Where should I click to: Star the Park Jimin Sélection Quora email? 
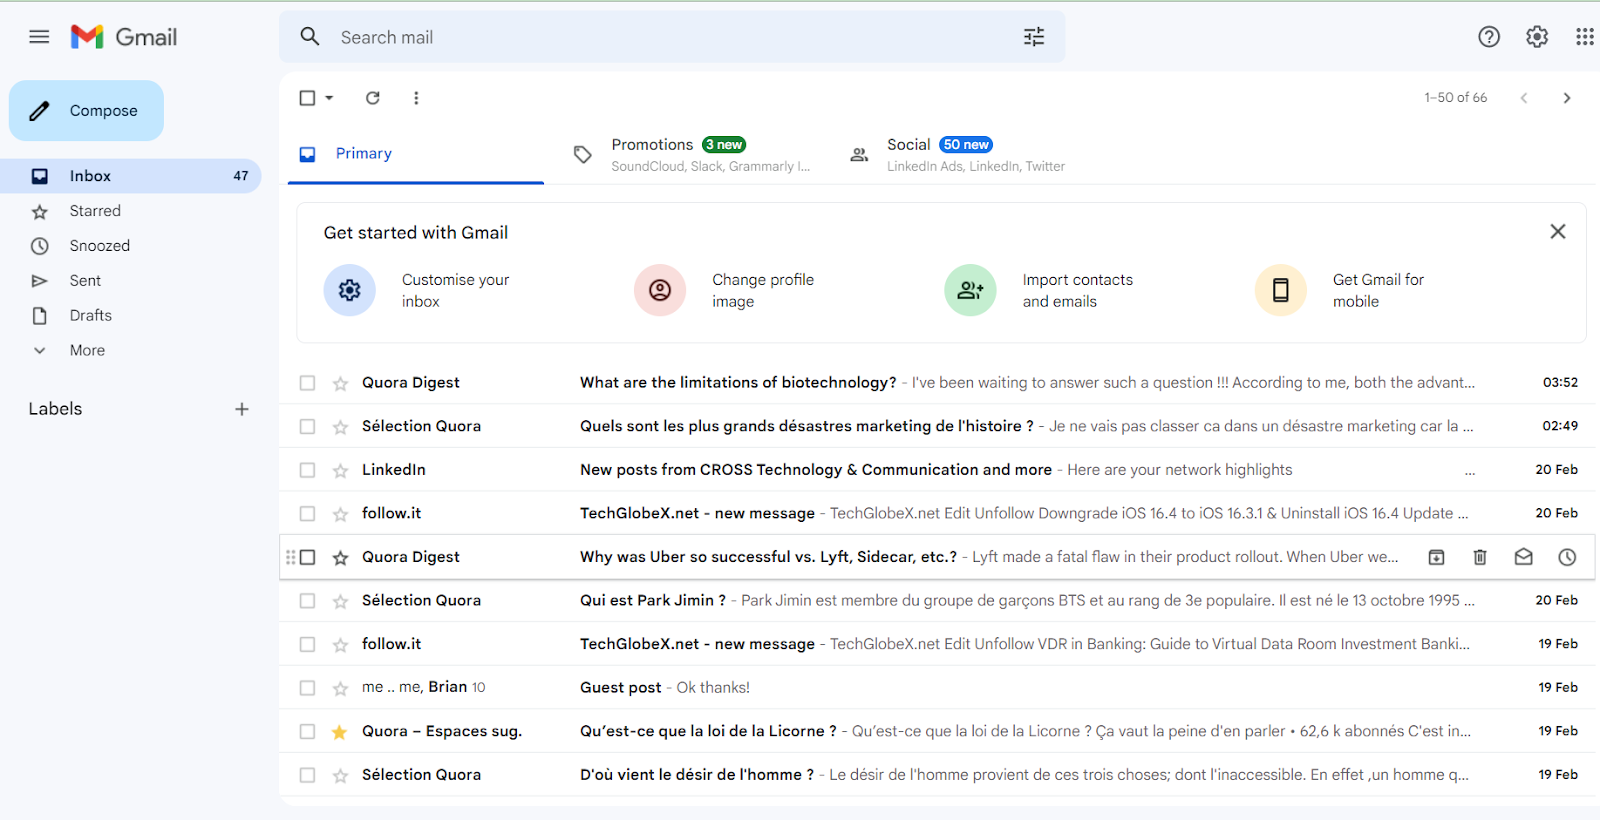click(x=340, y=601)
